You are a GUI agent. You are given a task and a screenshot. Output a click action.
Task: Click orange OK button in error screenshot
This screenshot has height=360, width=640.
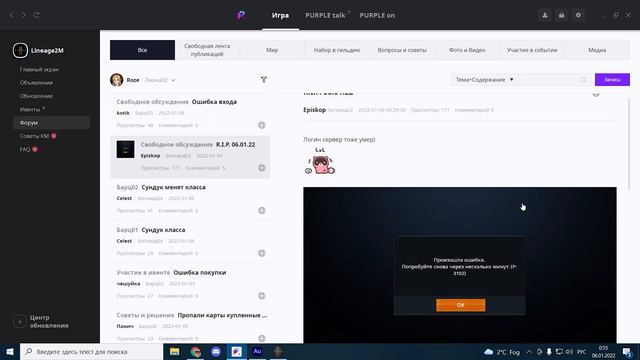pyautogui.click(x=461, y=305)
